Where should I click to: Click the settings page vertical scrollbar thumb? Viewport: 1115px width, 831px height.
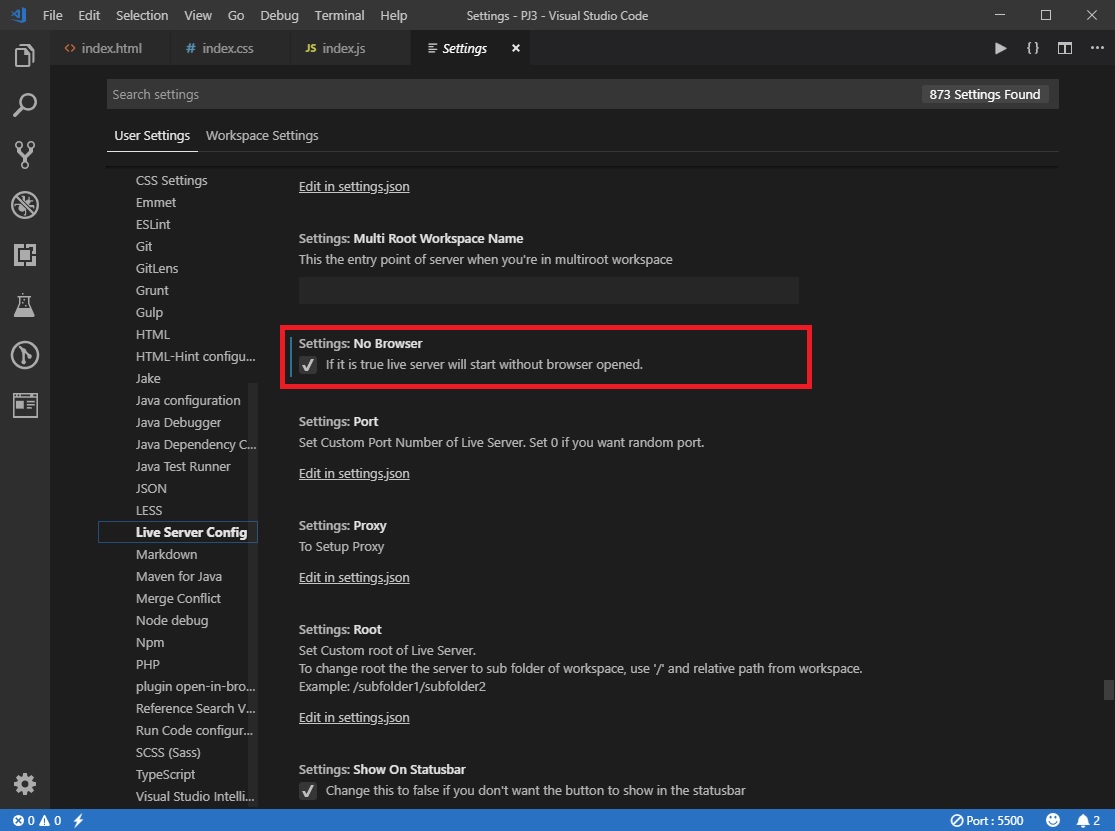click(x=1107, y=690)
